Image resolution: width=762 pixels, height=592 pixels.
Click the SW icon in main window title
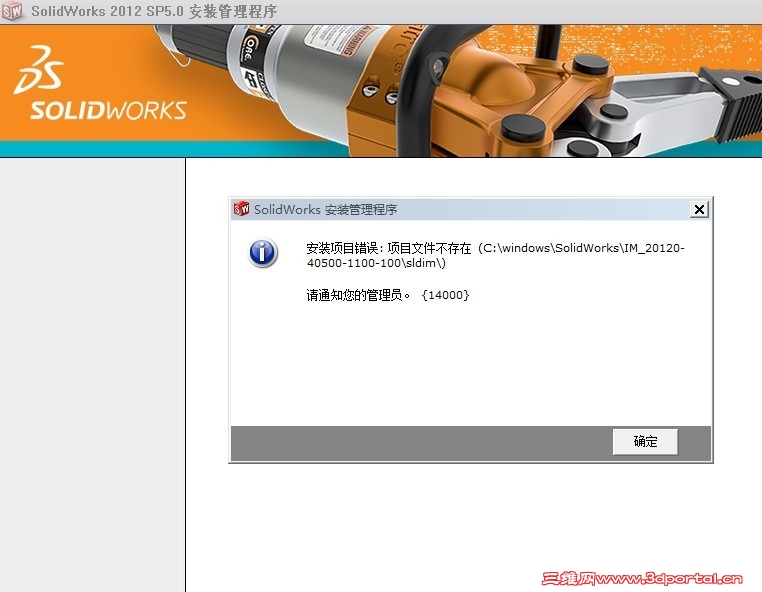(x=12, y=11)
